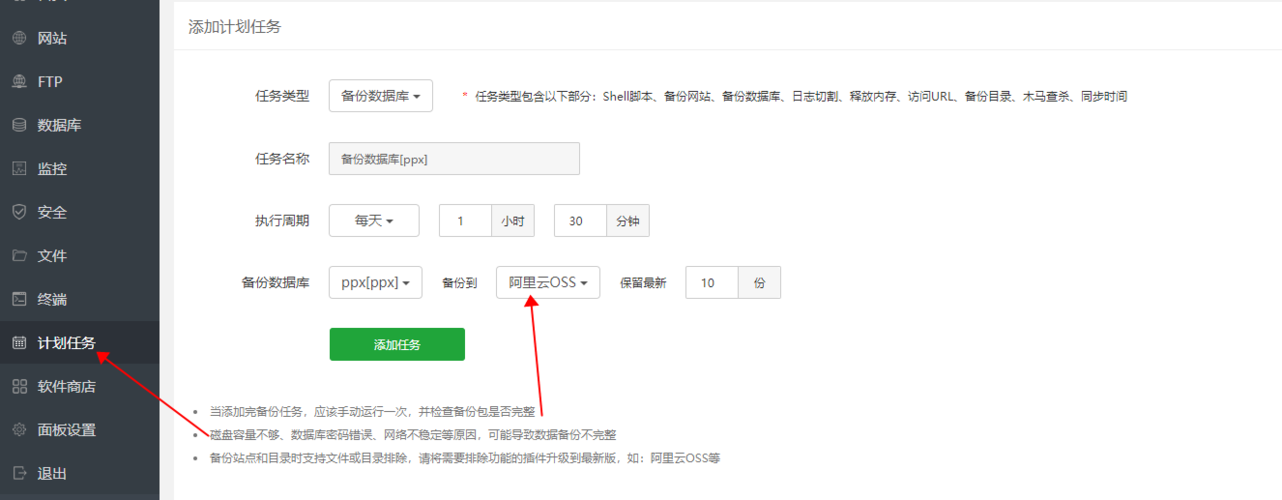Click the 保留最新 label
This screenshot has width=1282, height=500.
643,283
